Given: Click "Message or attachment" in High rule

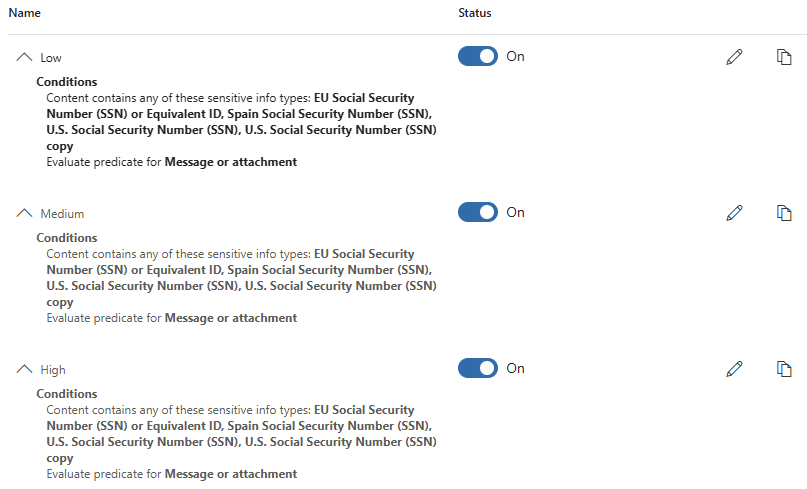Looking at the screenshot, I should (230, 474).
